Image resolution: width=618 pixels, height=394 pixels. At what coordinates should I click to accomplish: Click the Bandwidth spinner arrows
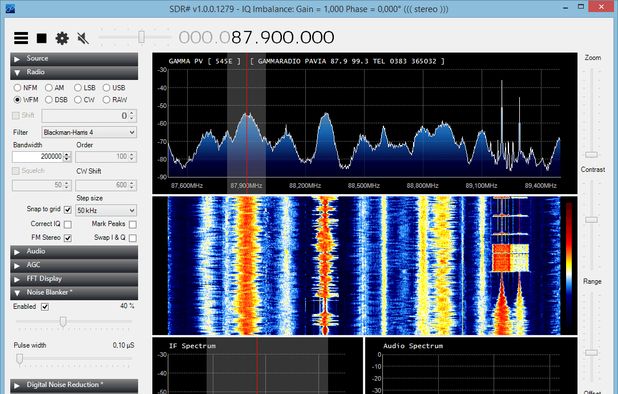pyautogui.click(x=67, y=157)
